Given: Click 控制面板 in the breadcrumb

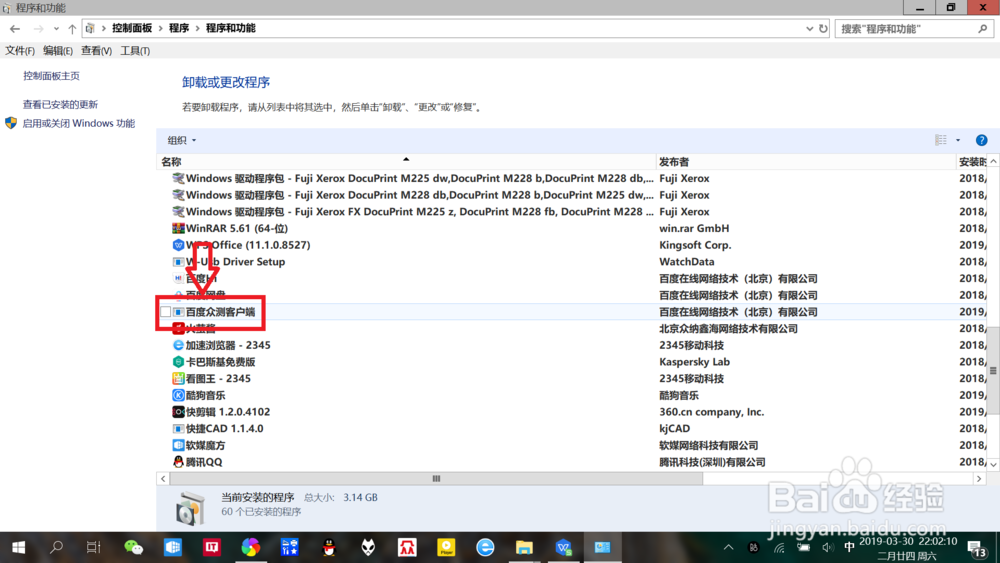Looking at the screenshot, I should coord(132,29).
